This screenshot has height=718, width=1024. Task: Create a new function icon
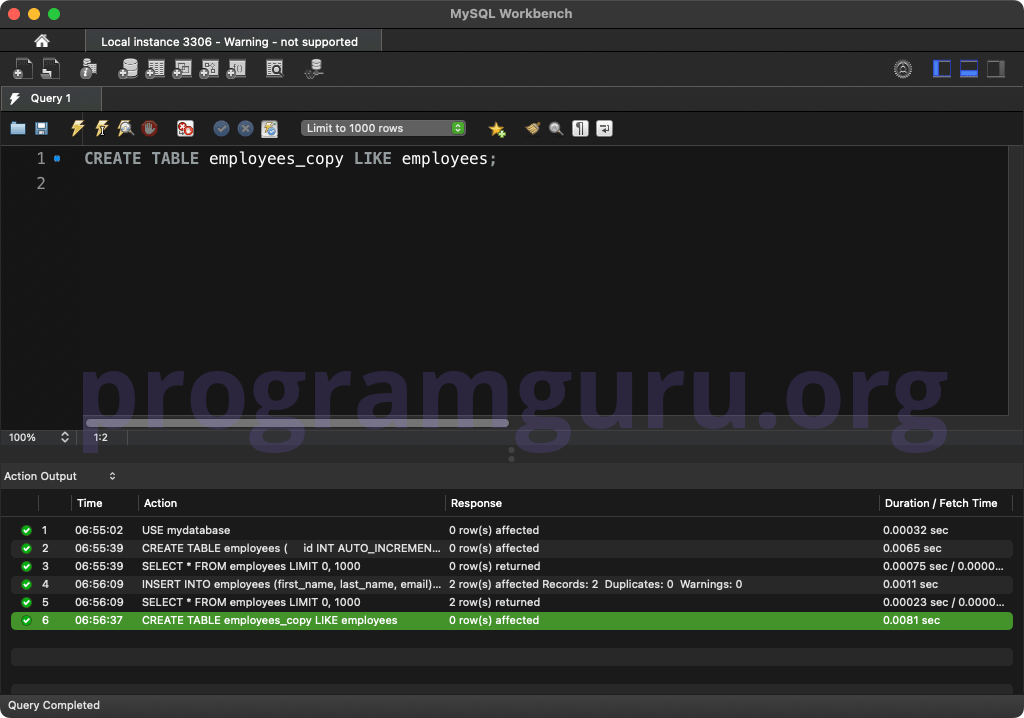[x=236, y=69]
